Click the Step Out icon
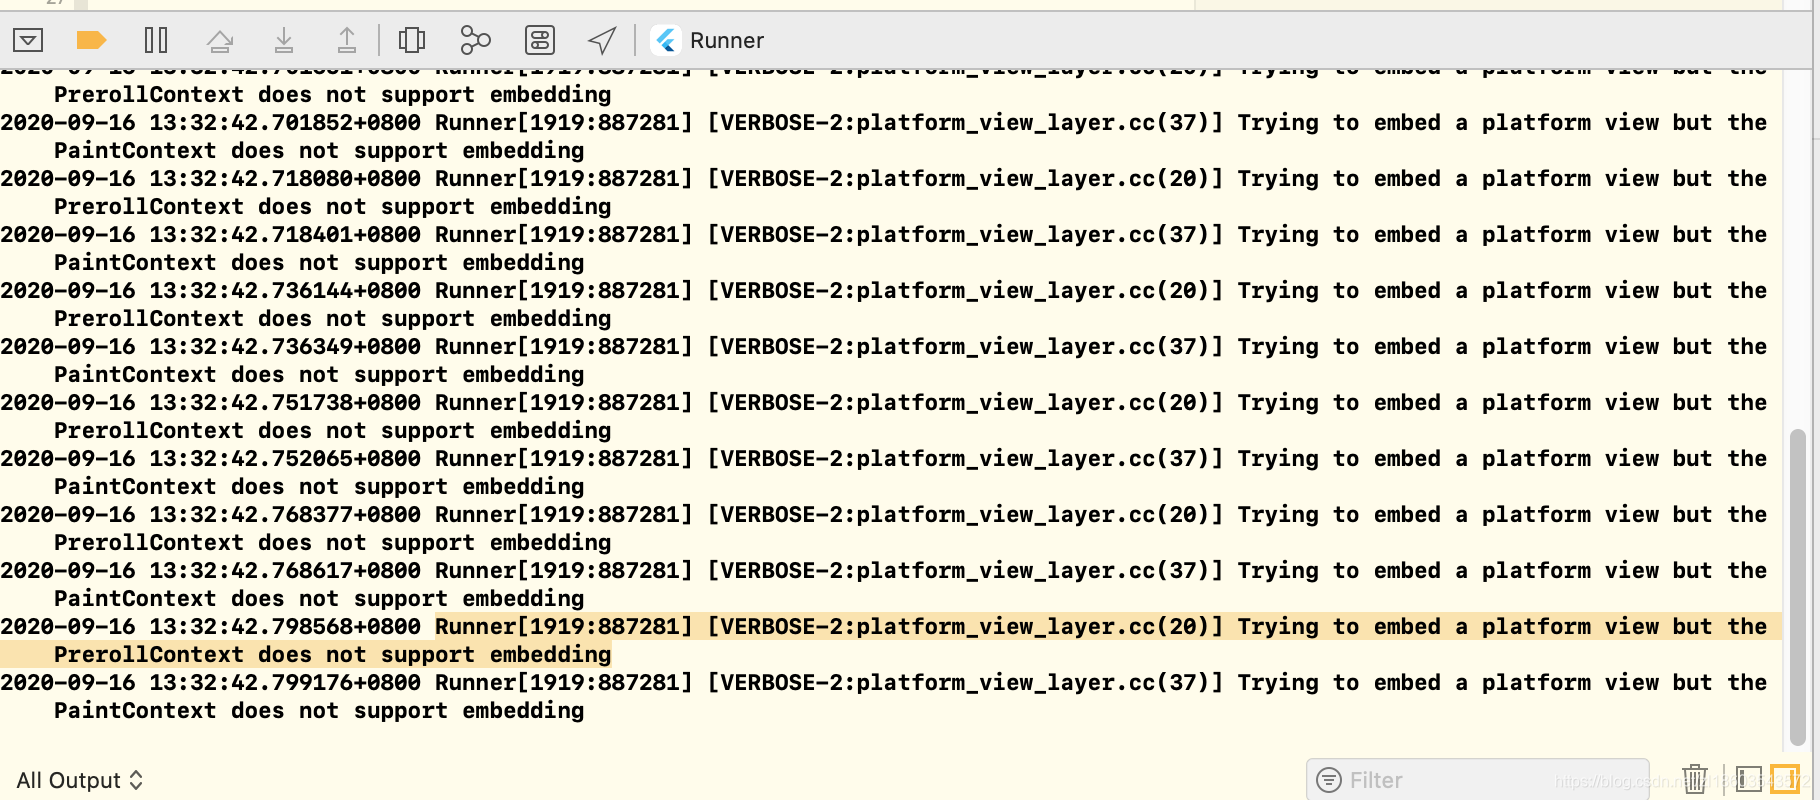This screenshot has width=1820, height=800. 346,40
